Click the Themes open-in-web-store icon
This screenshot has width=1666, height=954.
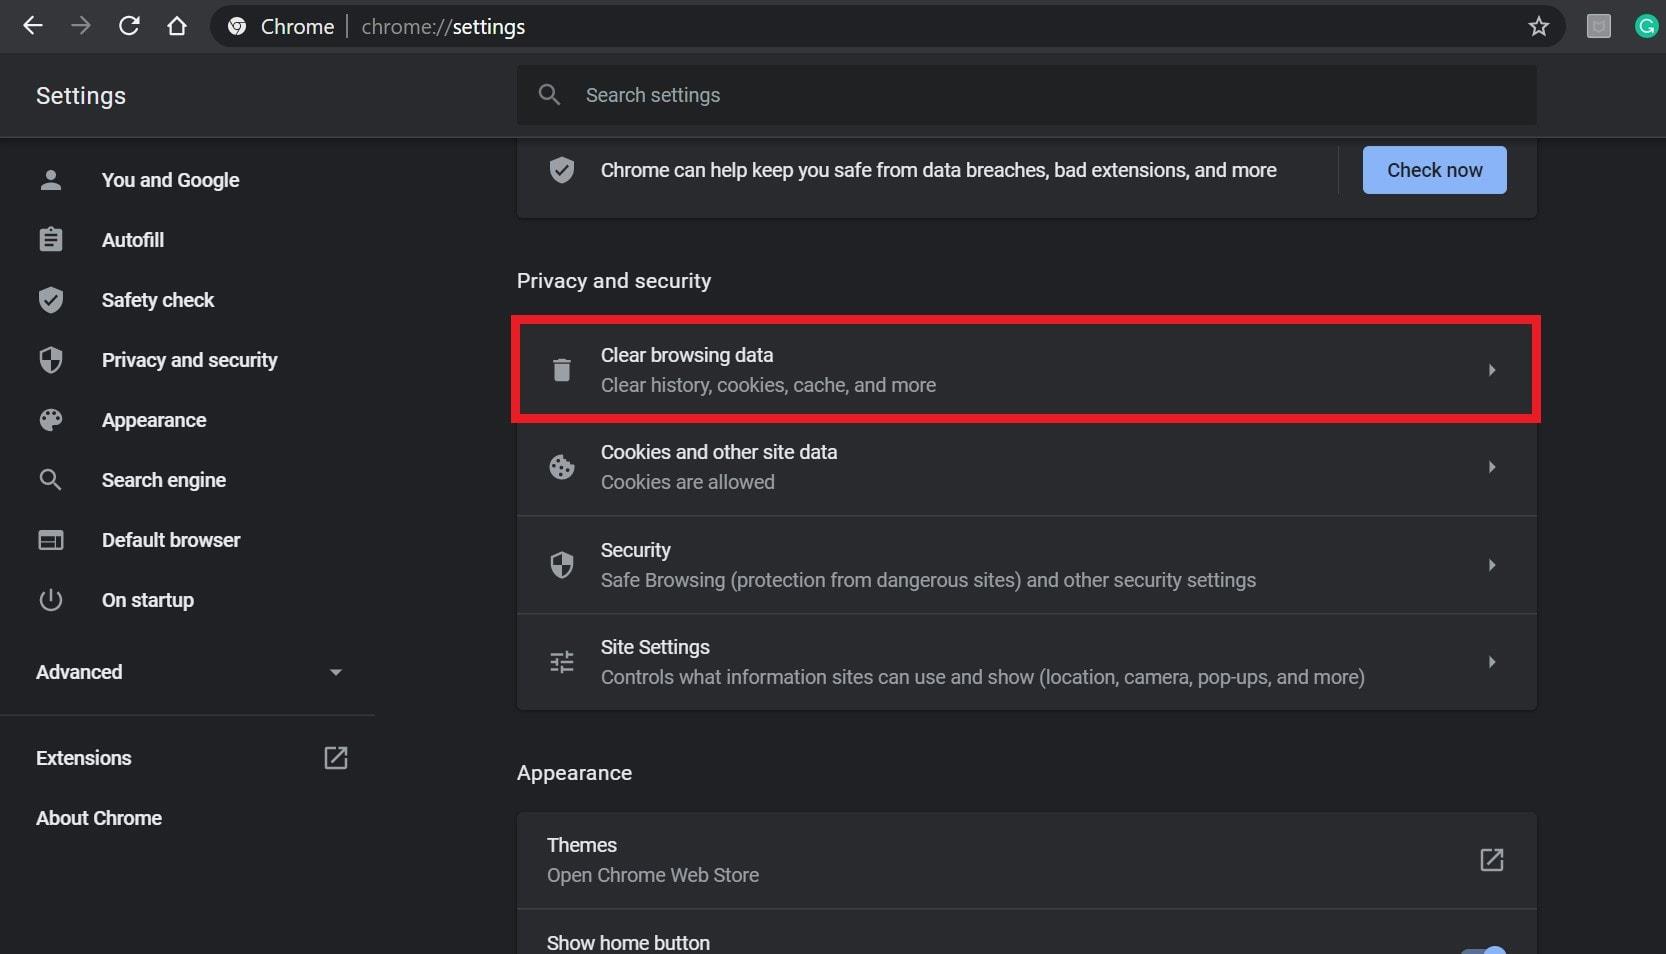click(x=1491, y=860)
